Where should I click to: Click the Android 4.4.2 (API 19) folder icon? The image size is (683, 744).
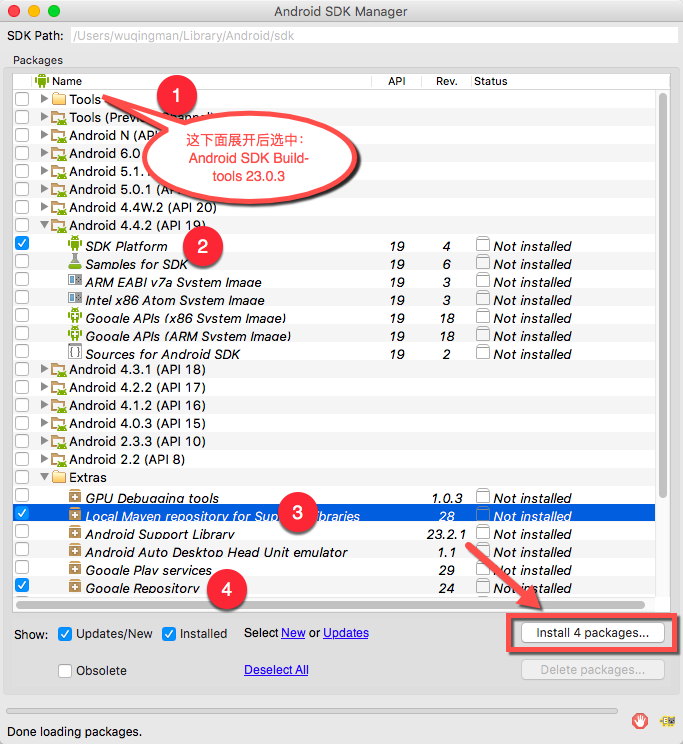(x=59, y=226)
